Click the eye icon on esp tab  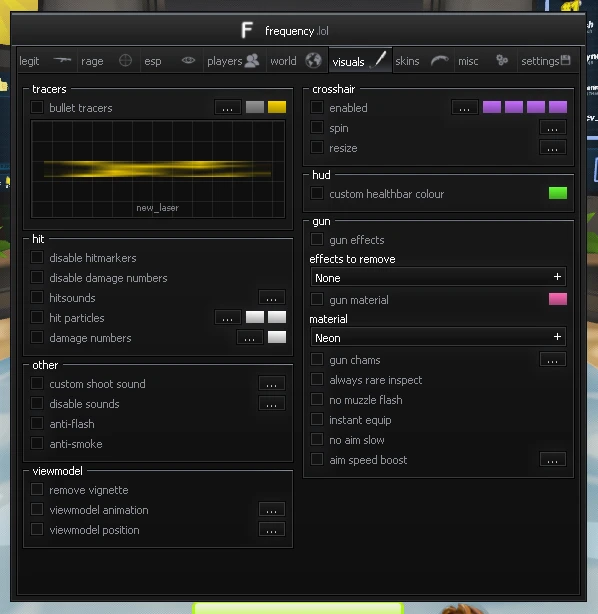point(188,60)
